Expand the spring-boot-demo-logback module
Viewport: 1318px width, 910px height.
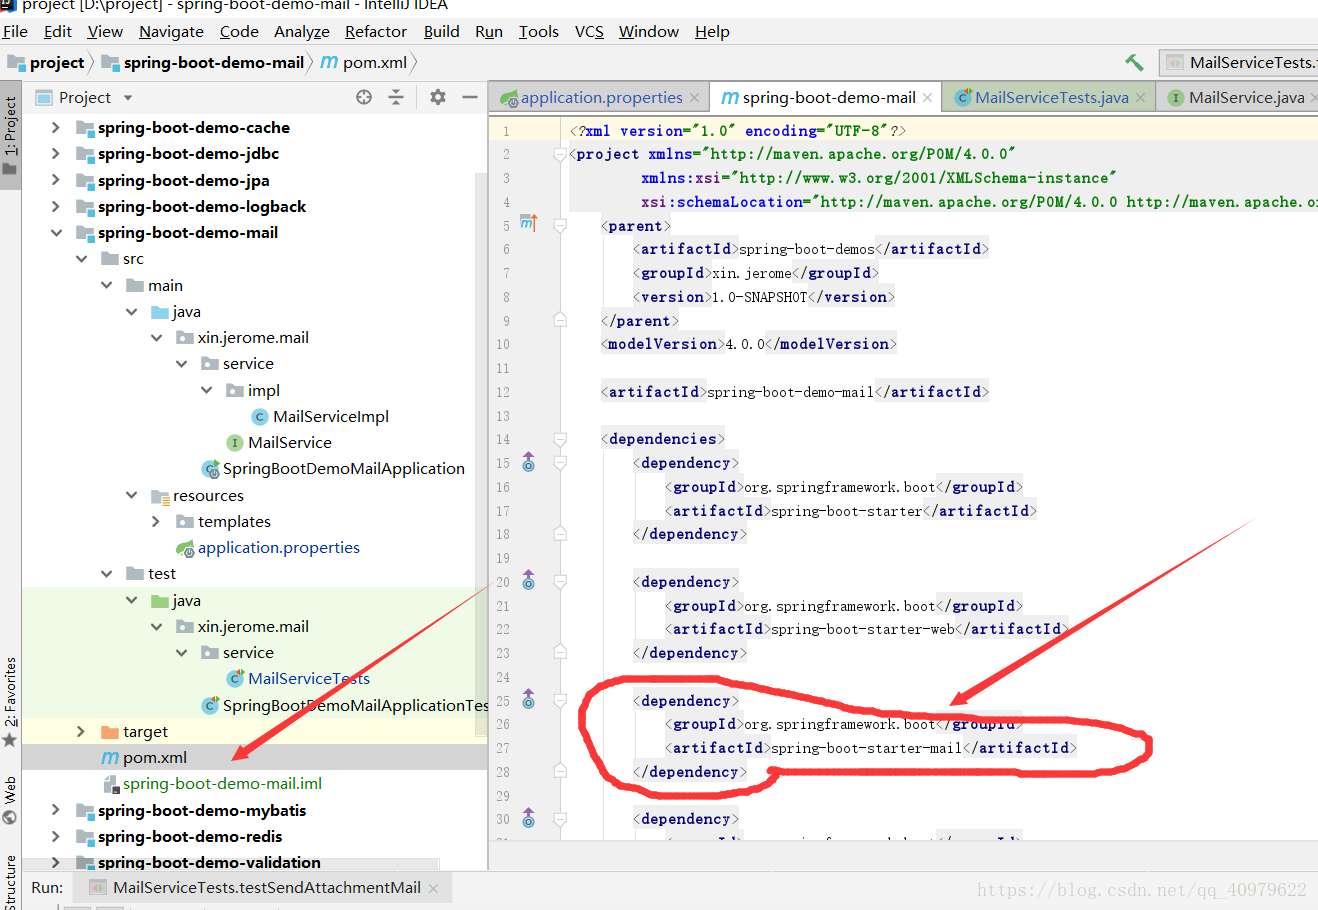(x=56, y=207)
